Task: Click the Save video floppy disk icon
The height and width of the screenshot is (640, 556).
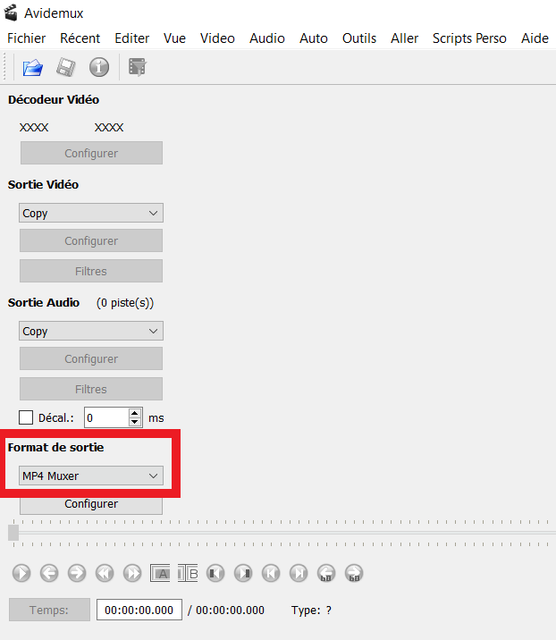Action: [x=66, y=67]
